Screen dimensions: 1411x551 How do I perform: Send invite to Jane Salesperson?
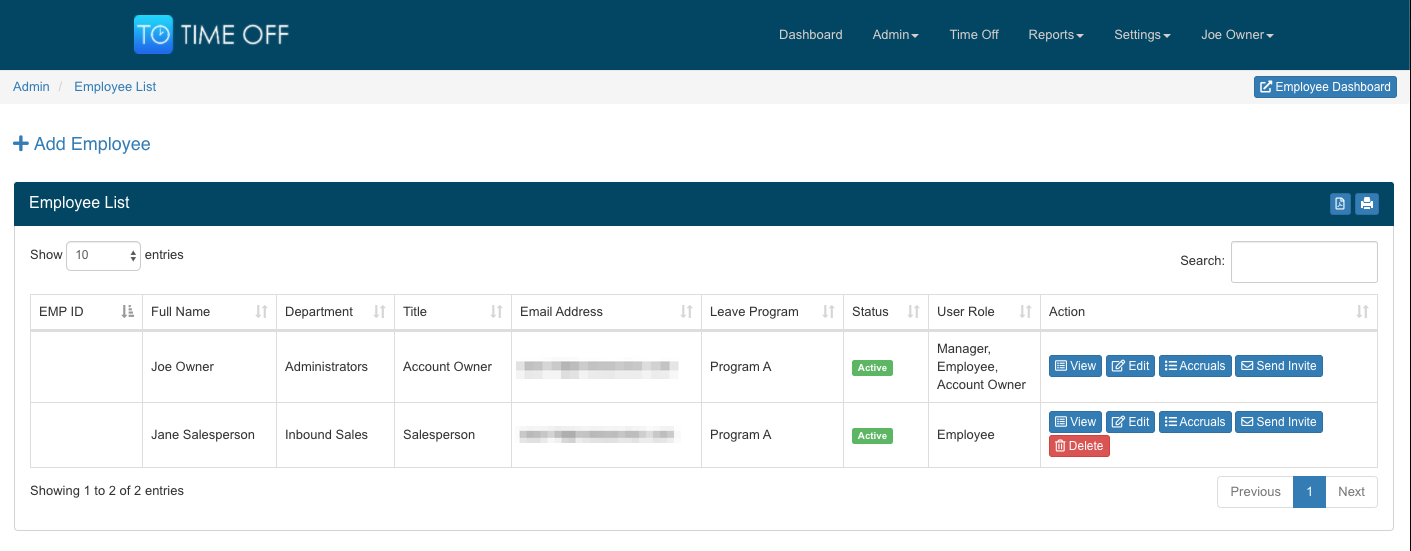click(1278, 422)
